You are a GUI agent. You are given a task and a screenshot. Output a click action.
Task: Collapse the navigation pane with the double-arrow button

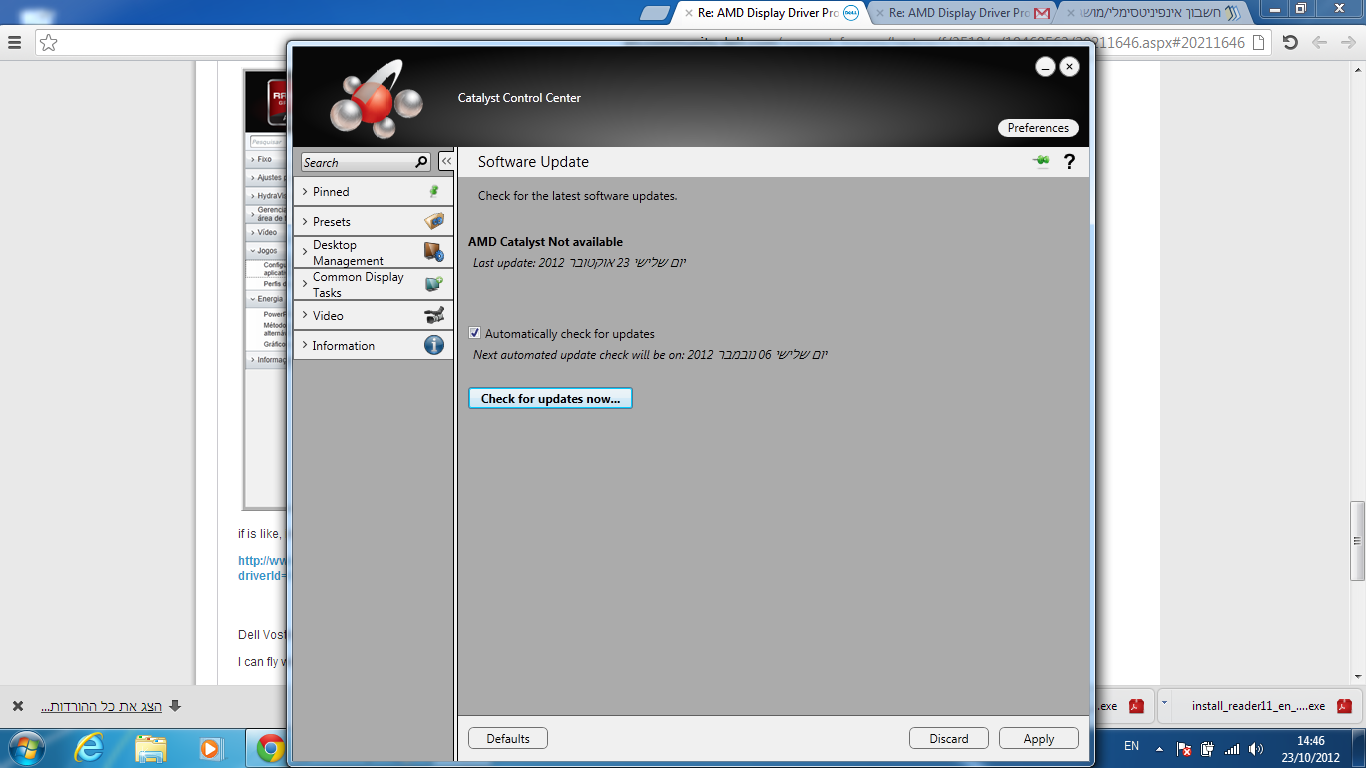[446, 162]
